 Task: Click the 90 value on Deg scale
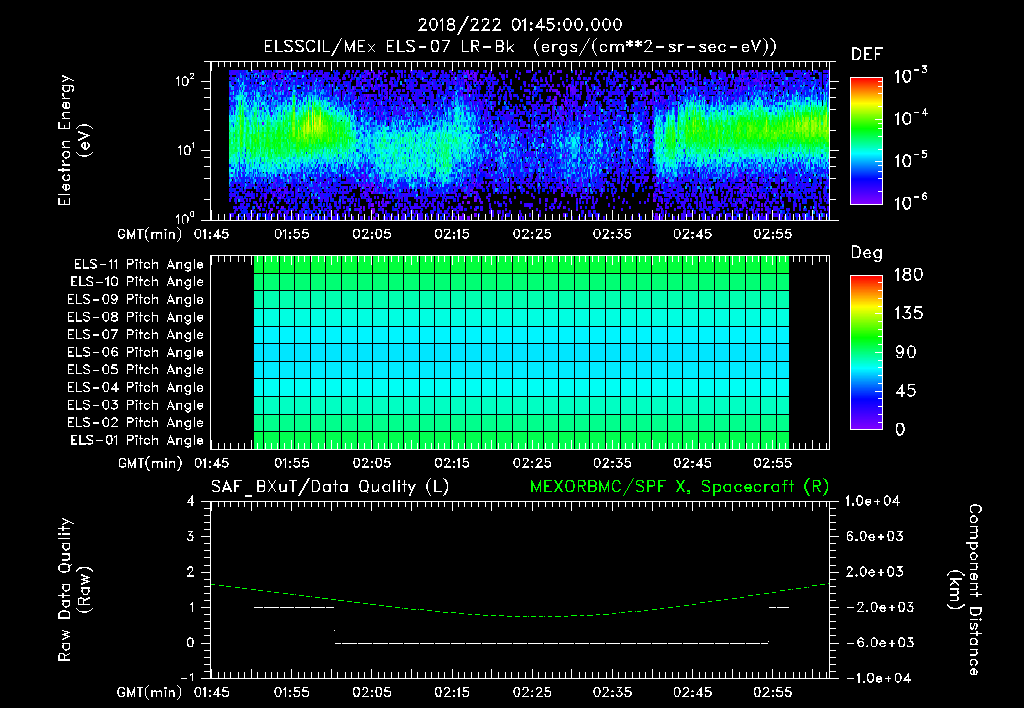pyautogui.click(x=906, y=353)
